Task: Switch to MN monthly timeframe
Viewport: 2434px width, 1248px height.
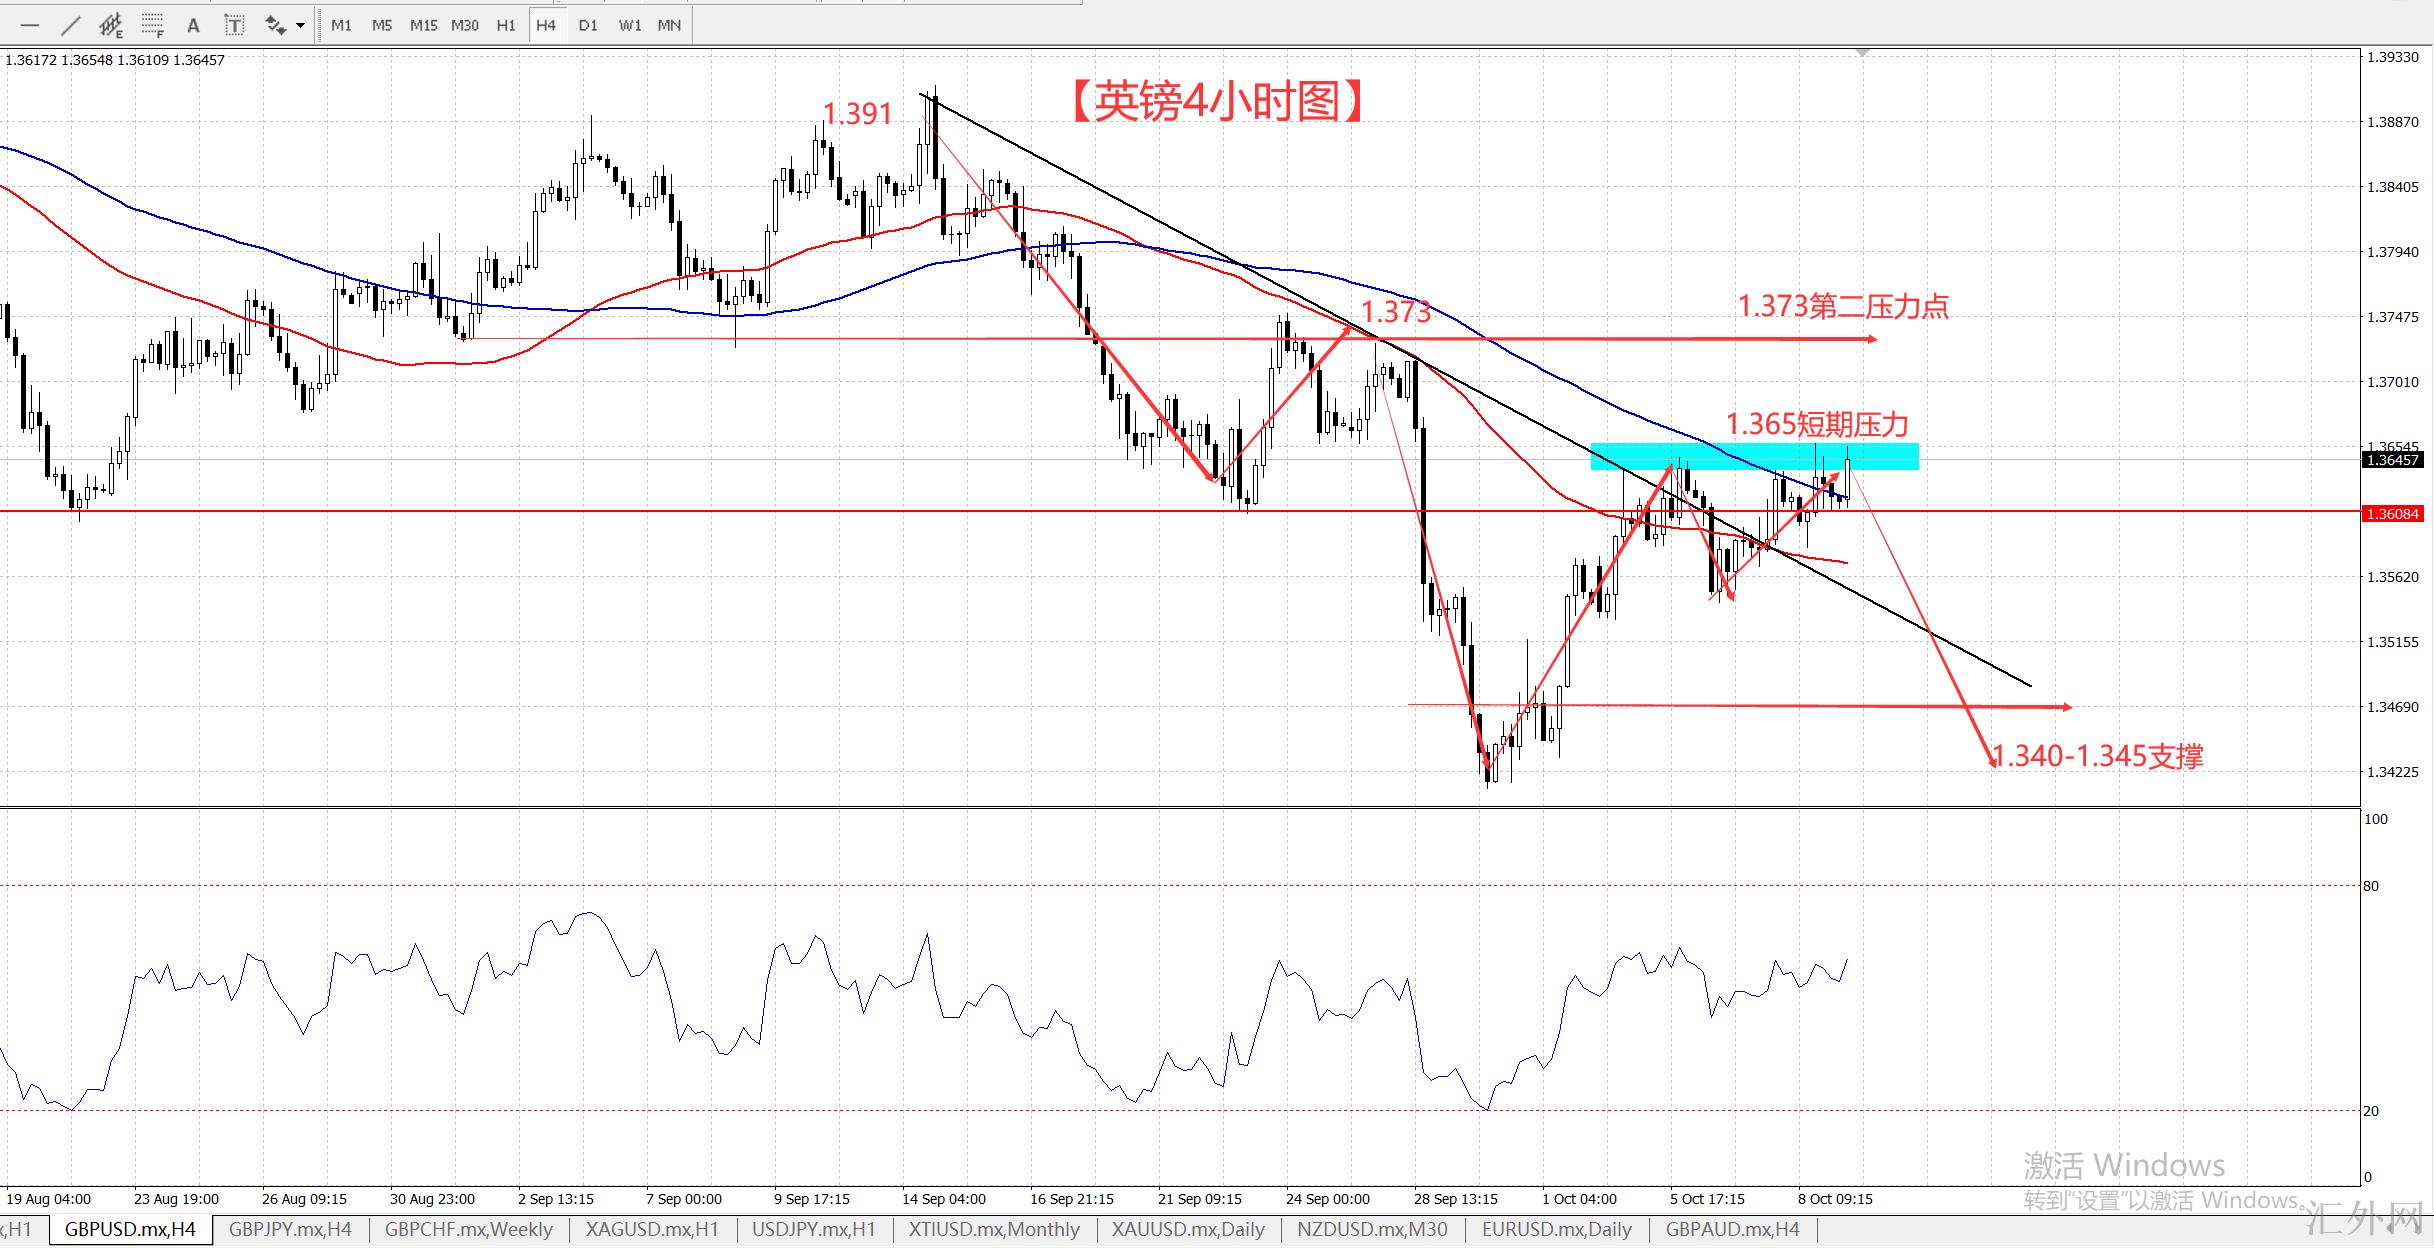Action: pos(669,25)
